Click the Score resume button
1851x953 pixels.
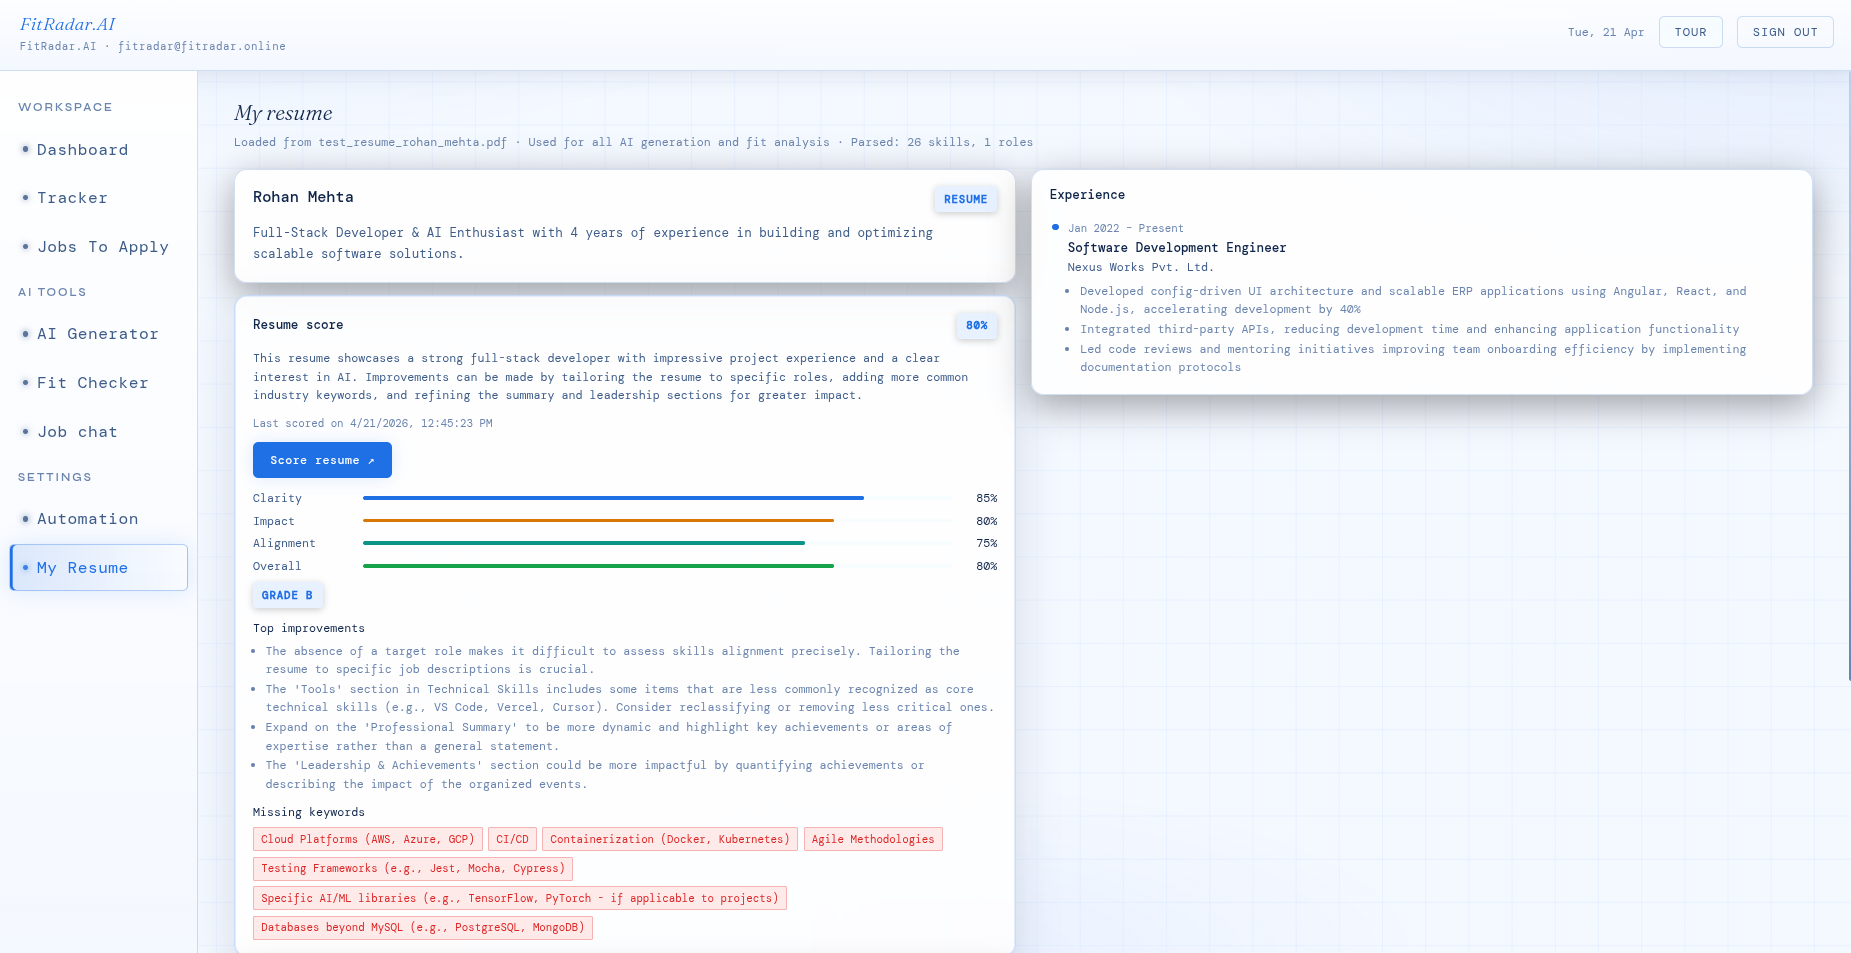point(322,460)
